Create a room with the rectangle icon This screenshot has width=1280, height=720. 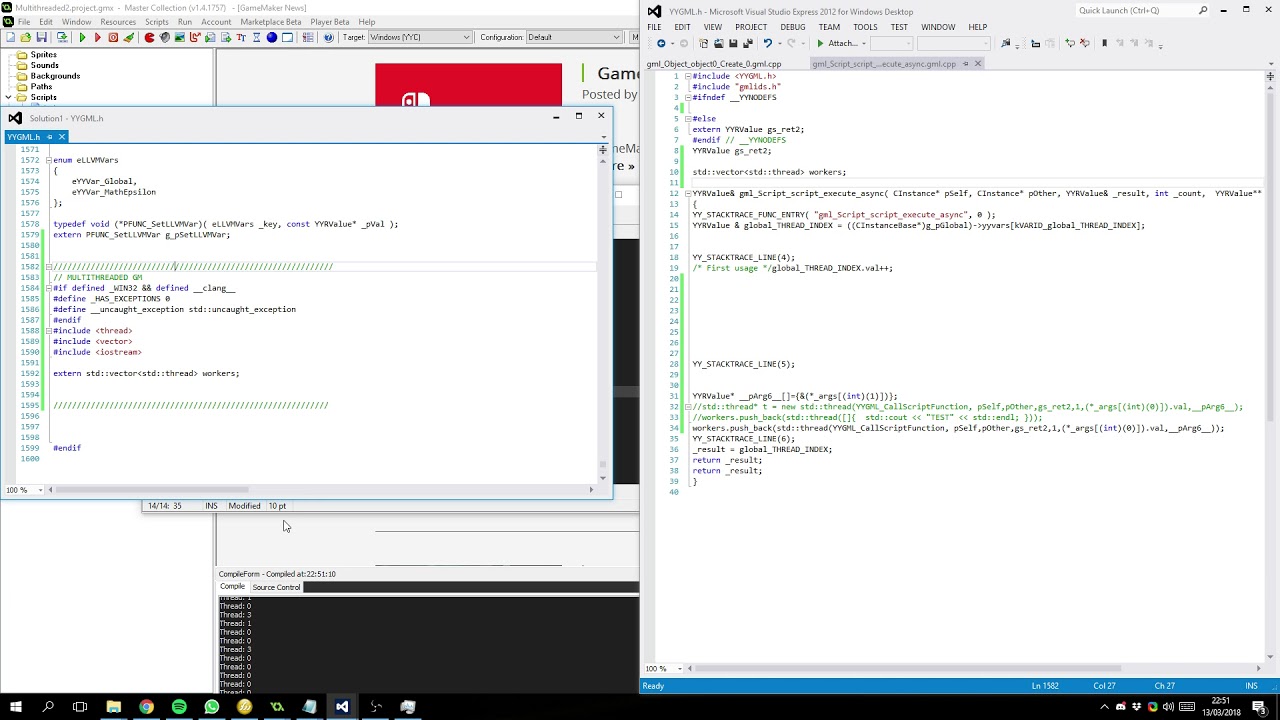point(287,37)
